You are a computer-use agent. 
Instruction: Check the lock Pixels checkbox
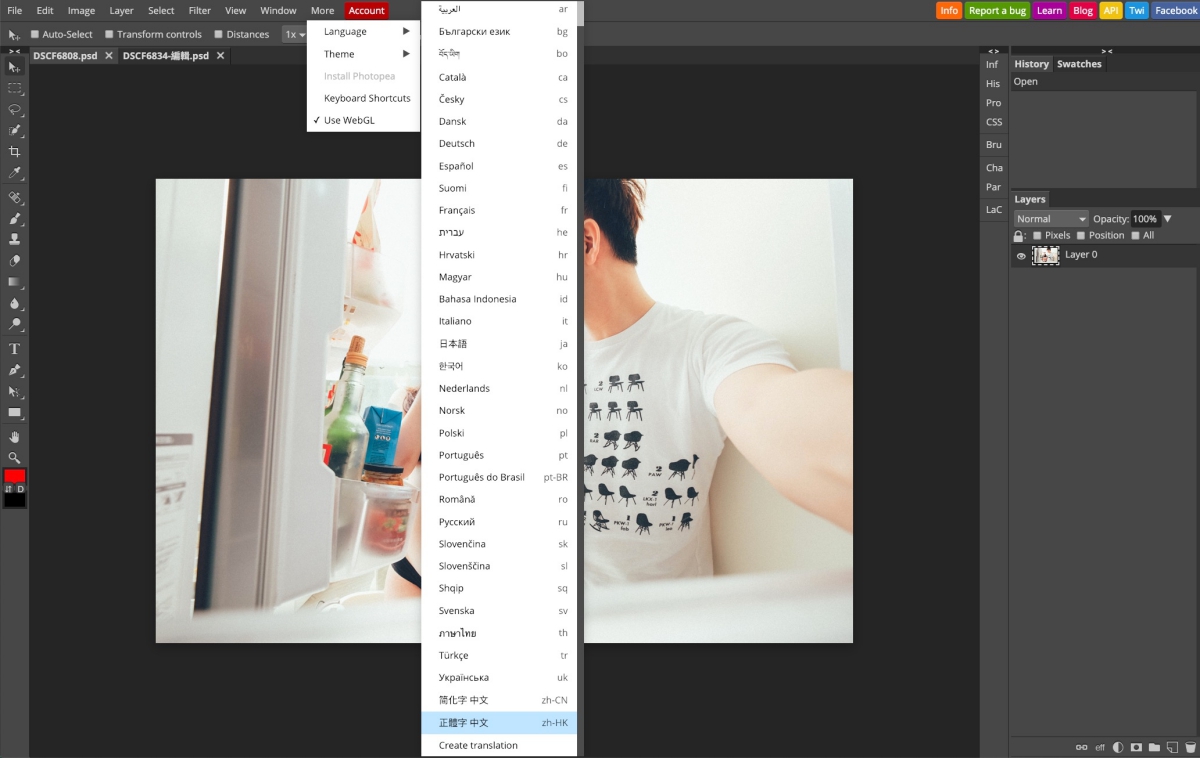1037,235
